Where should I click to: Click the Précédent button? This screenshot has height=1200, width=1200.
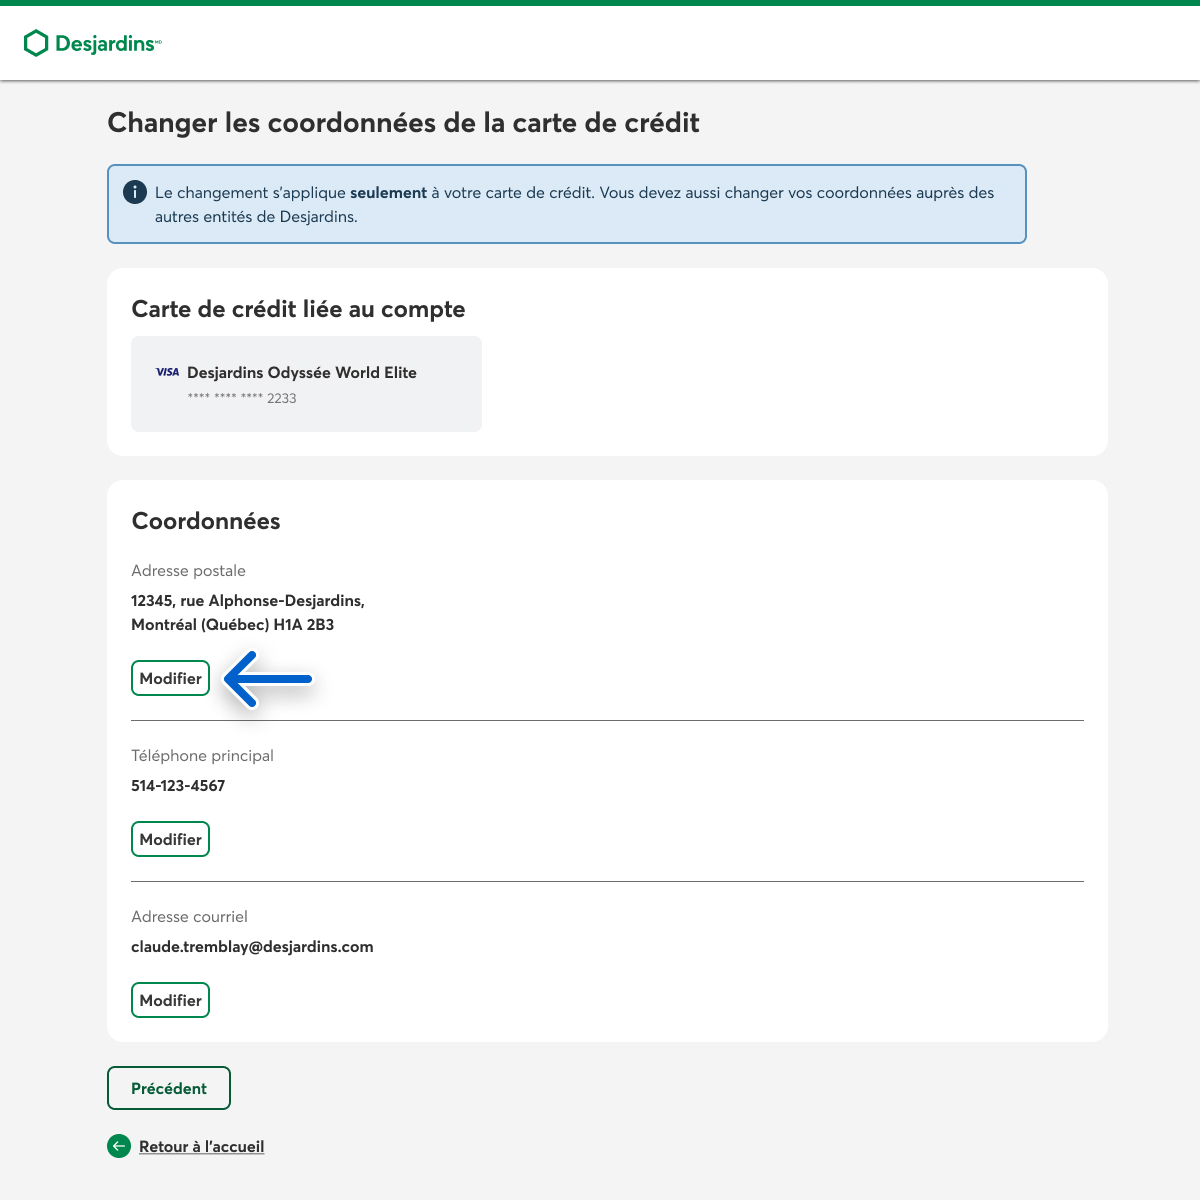[169, 1088]
